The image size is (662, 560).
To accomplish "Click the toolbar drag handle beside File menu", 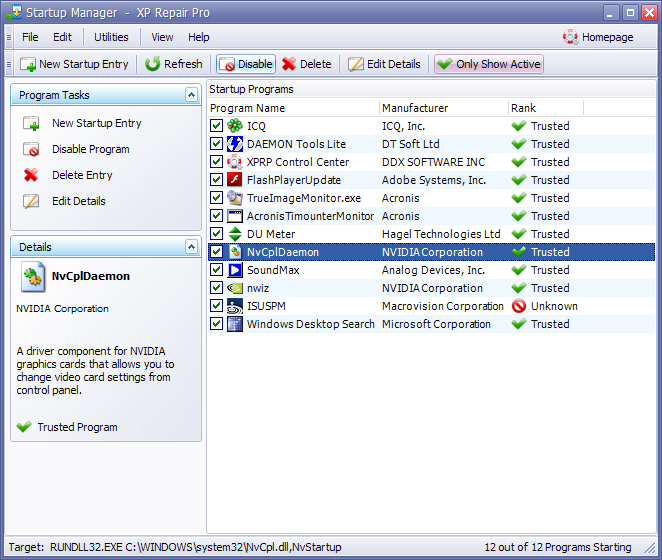I will tap(9, 37).
